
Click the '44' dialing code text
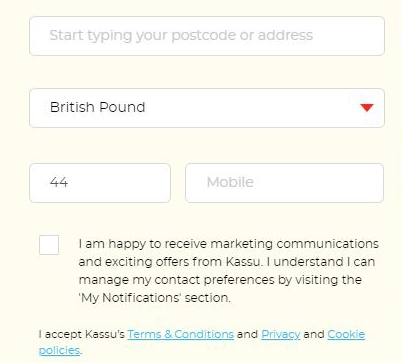point(59,182)
